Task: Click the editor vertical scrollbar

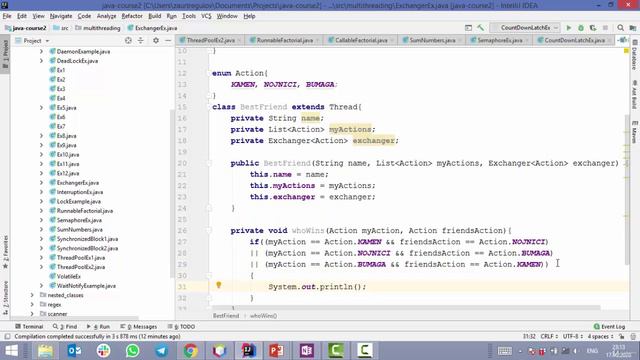Action: (x=627, y=189)
